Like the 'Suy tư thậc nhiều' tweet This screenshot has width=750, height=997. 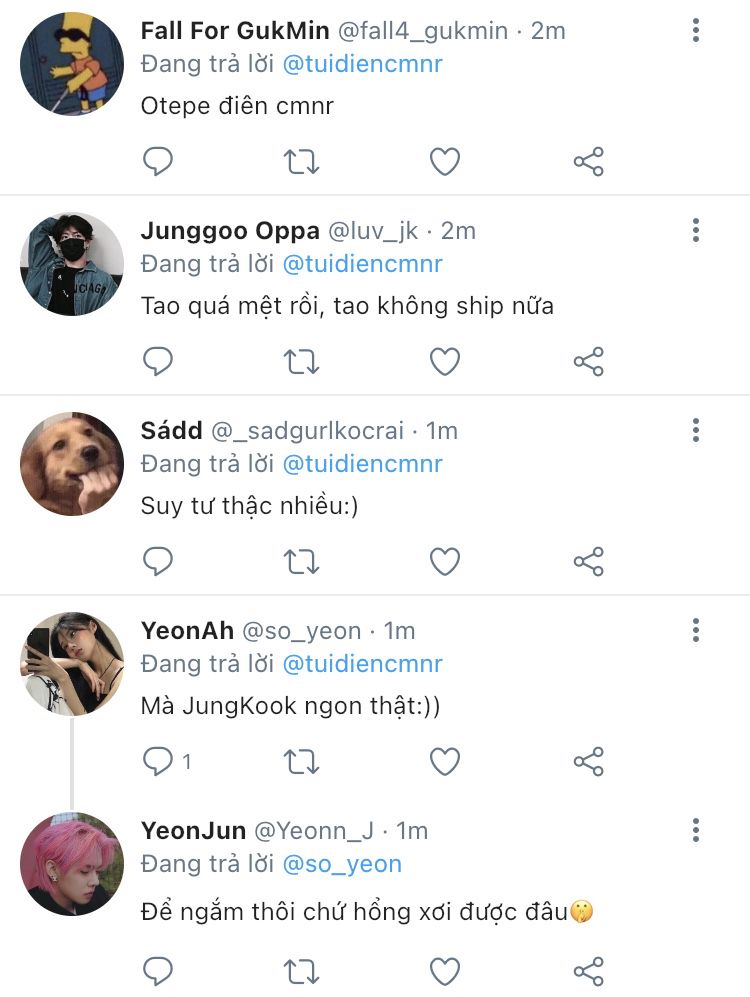(444, 561)
